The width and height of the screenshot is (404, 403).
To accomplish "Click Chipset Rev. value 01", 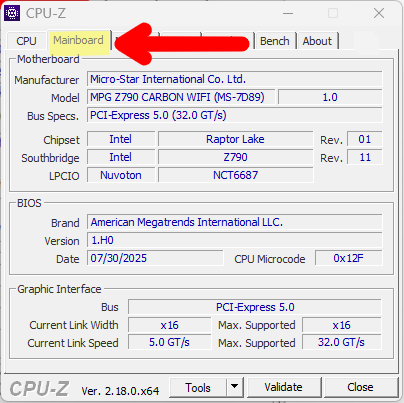I will click(365, 139).
